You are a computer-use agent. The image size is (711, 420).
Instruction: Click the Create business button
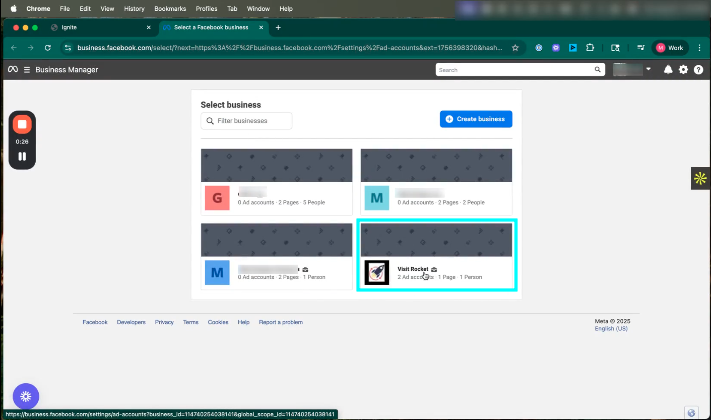[476, 119]
